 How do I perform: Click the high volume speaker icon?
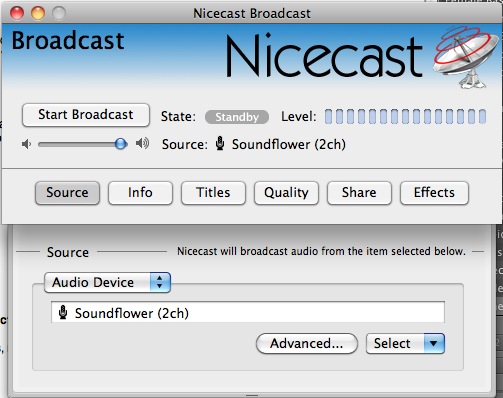(x=142, y=144)
